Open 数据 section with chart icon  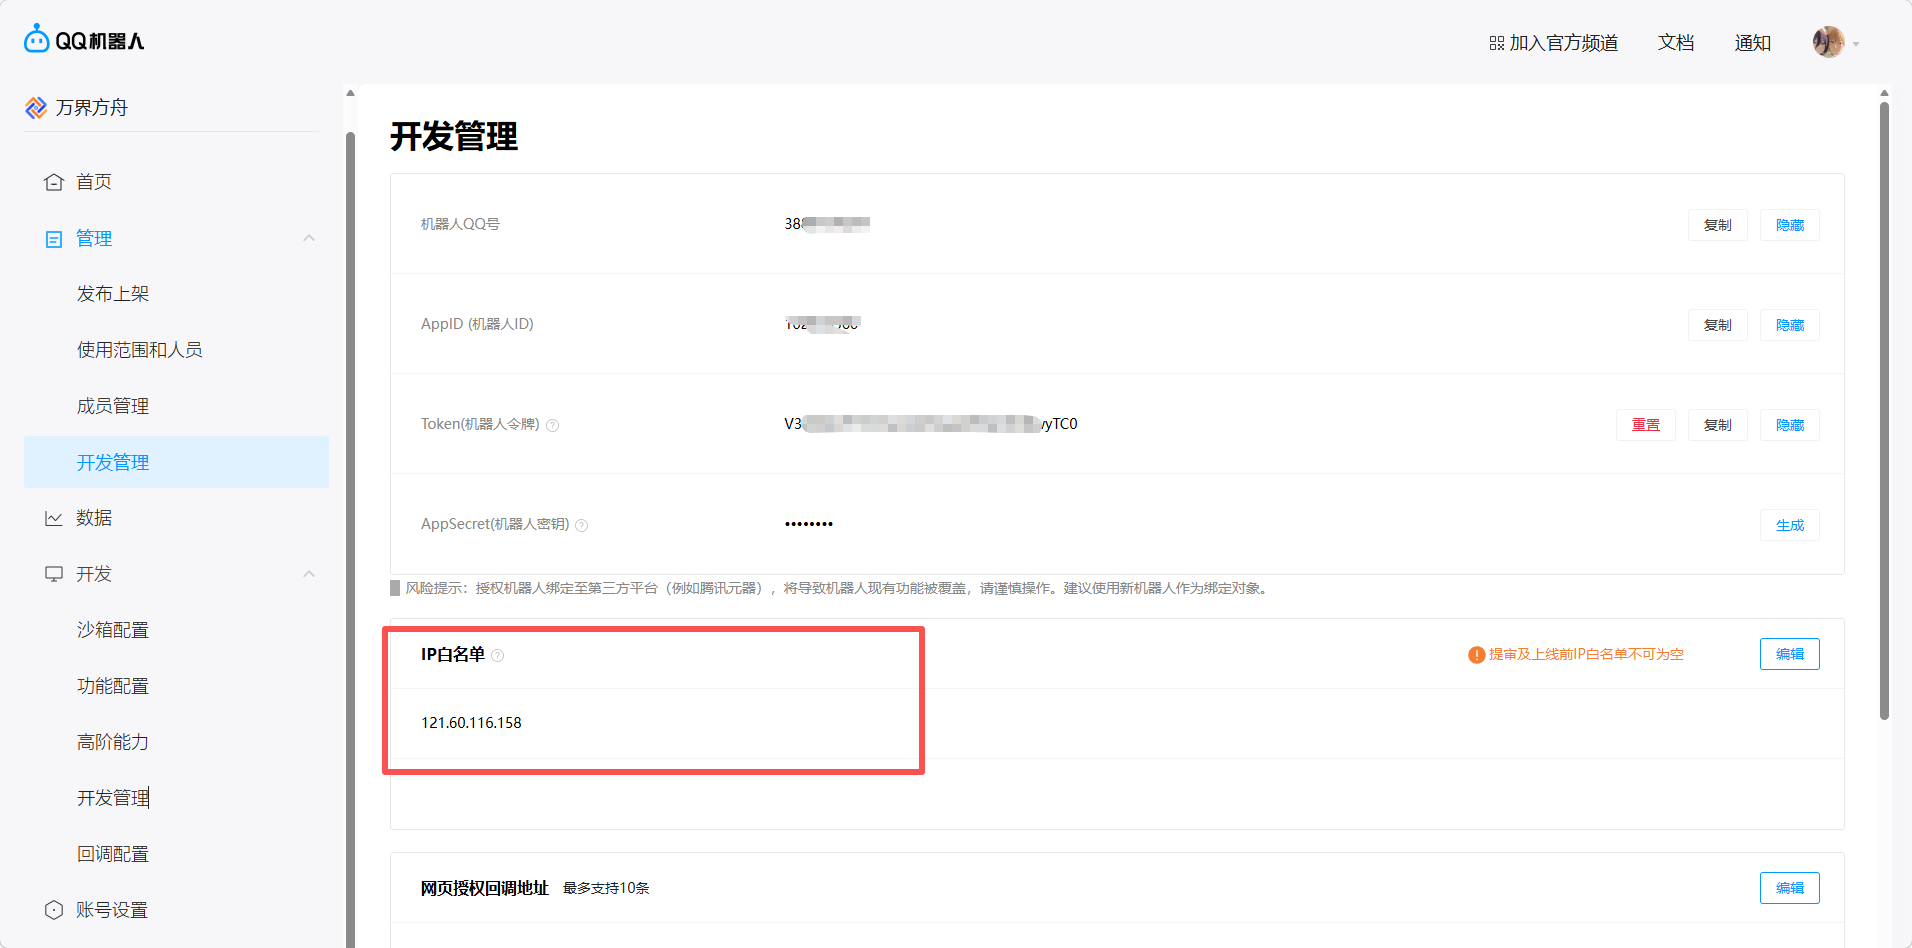tap(54, 518)
